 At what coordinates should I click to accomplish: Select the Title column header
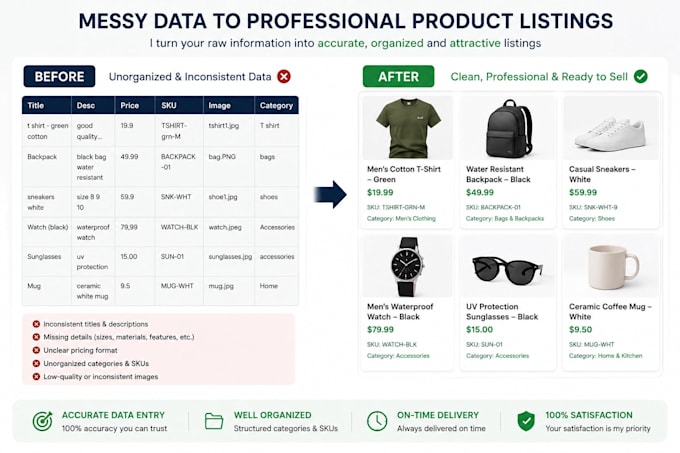[46, 105]
